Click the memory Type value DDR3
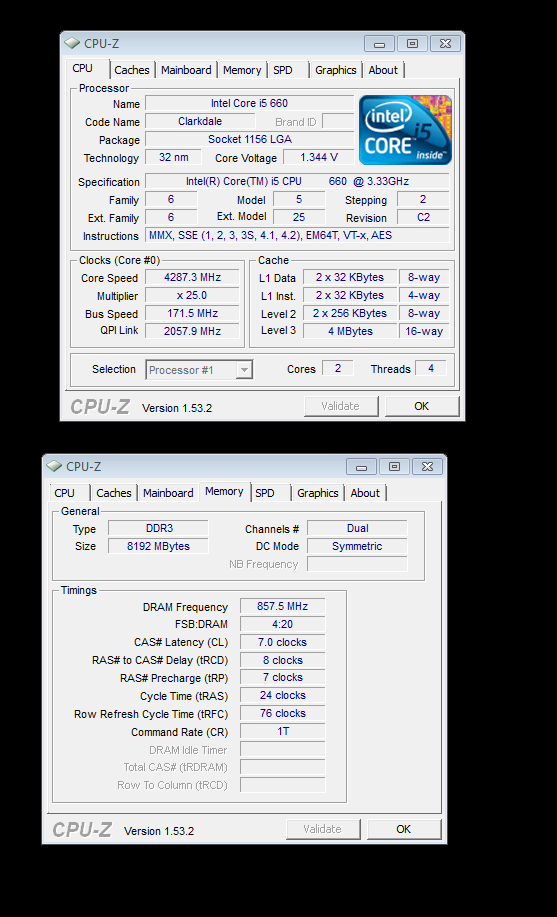 [159, 528]
